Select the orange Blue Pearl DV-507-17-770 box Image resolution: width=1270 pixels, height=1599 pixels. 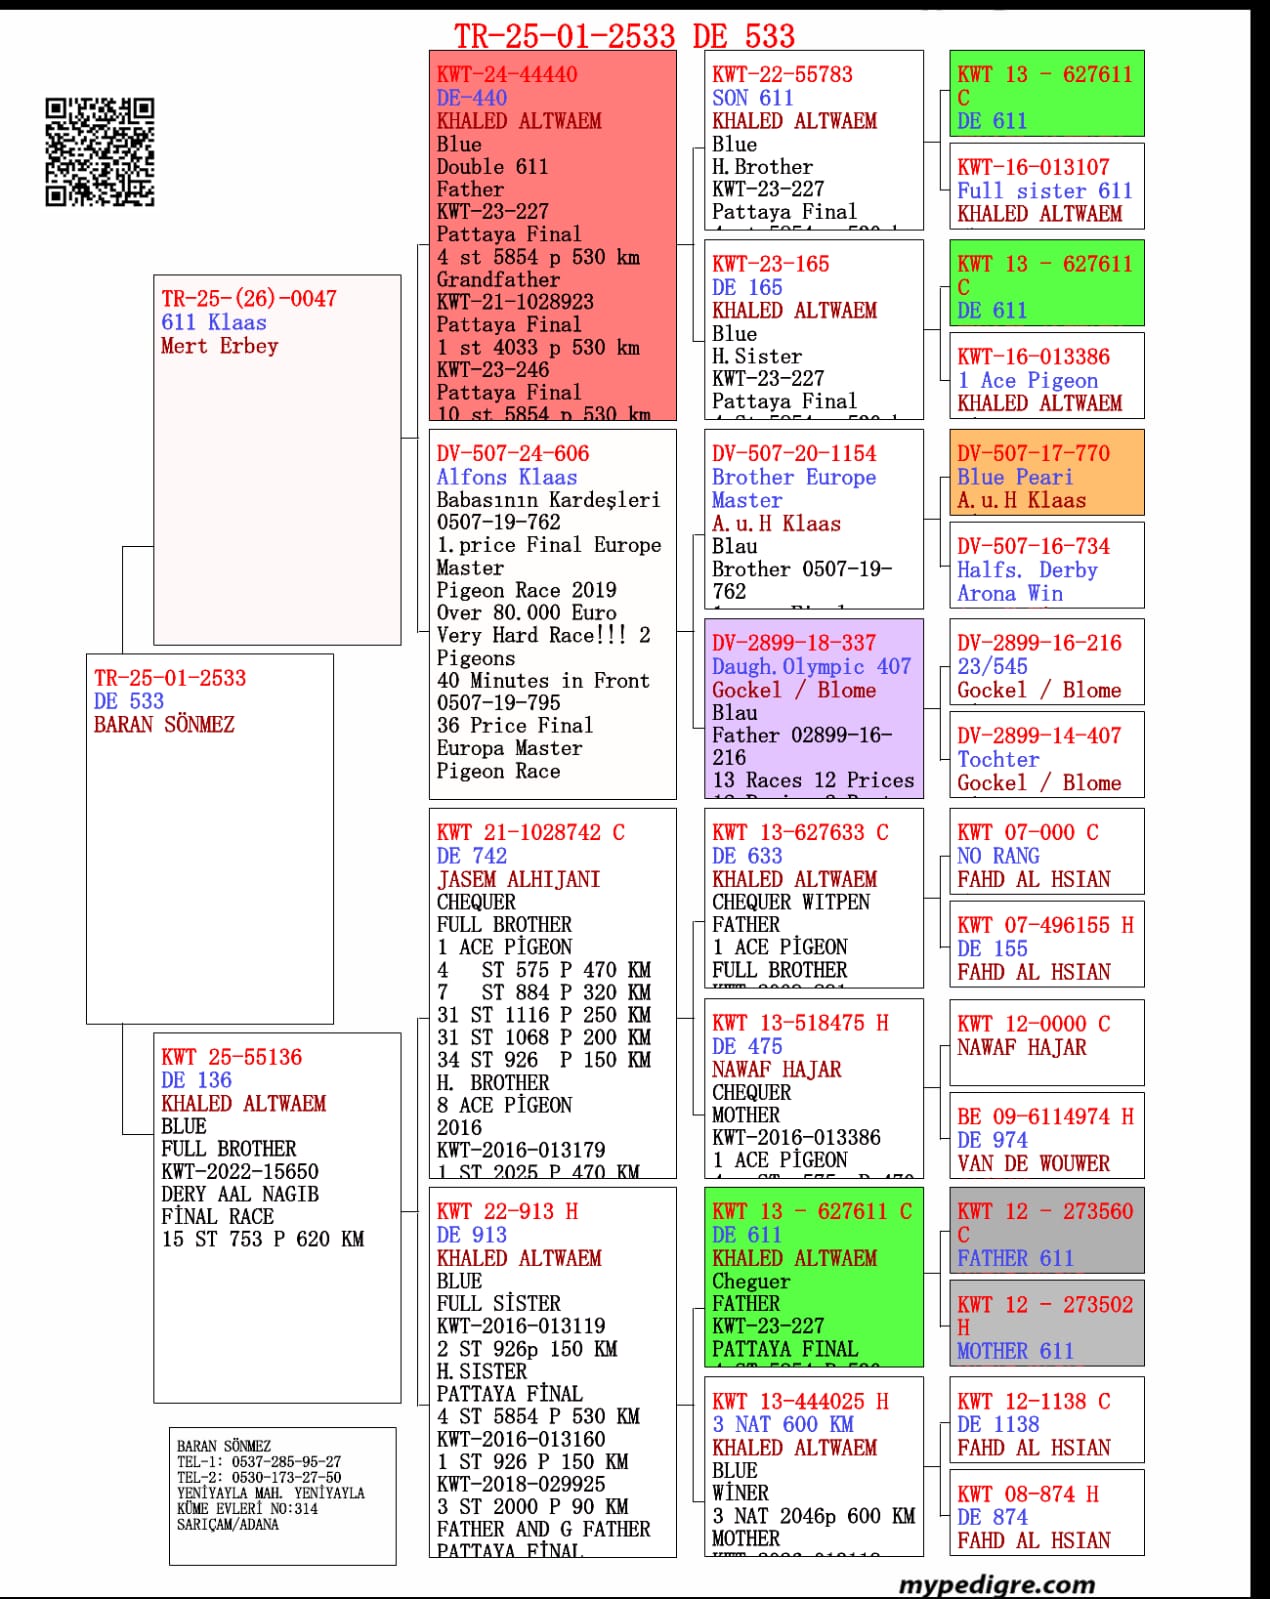(x=1046, y=473)
